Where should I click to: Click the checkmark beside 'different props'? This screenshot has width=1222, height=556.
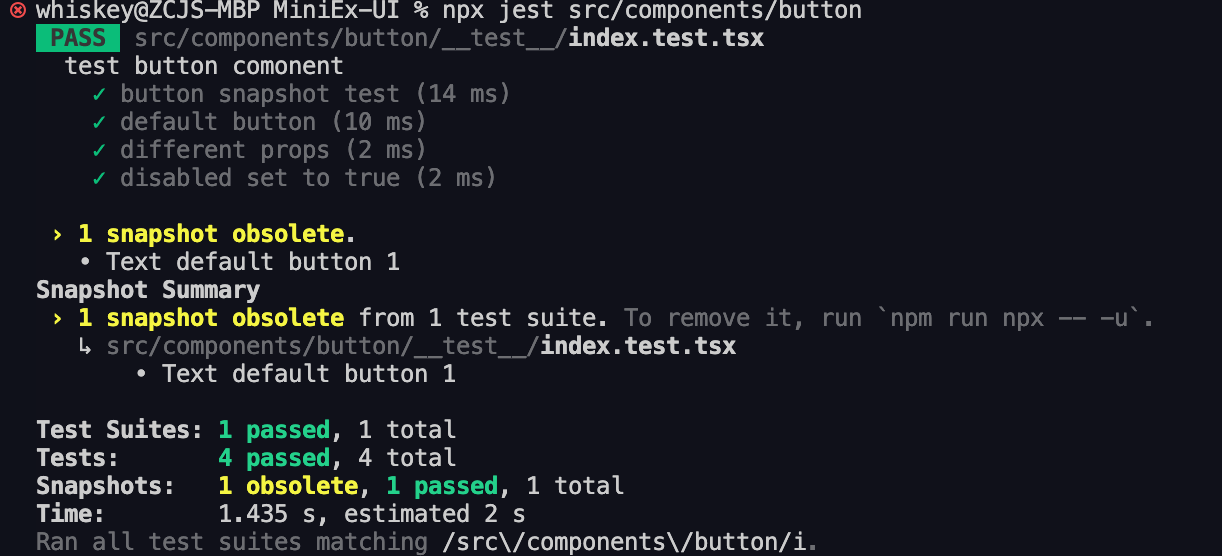pyautogui.click(x=99, y=150)
